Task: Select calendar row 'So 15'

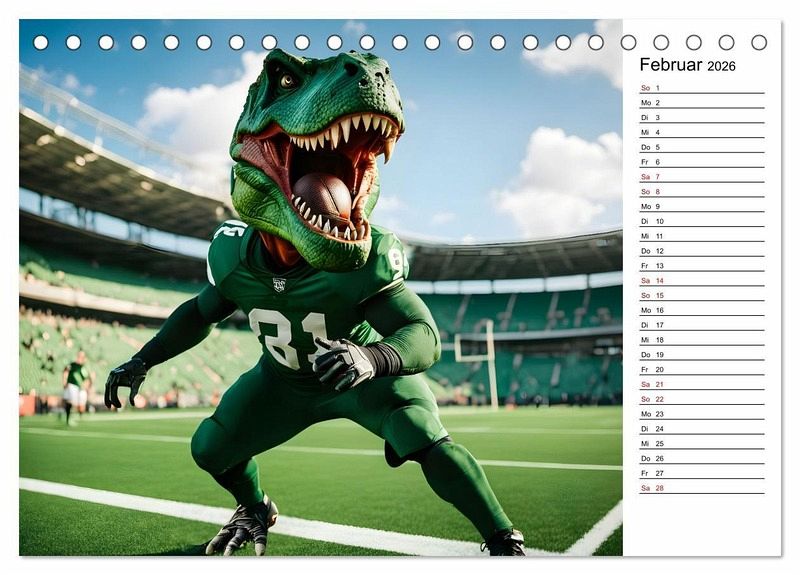Action: (x=702, y=295)
